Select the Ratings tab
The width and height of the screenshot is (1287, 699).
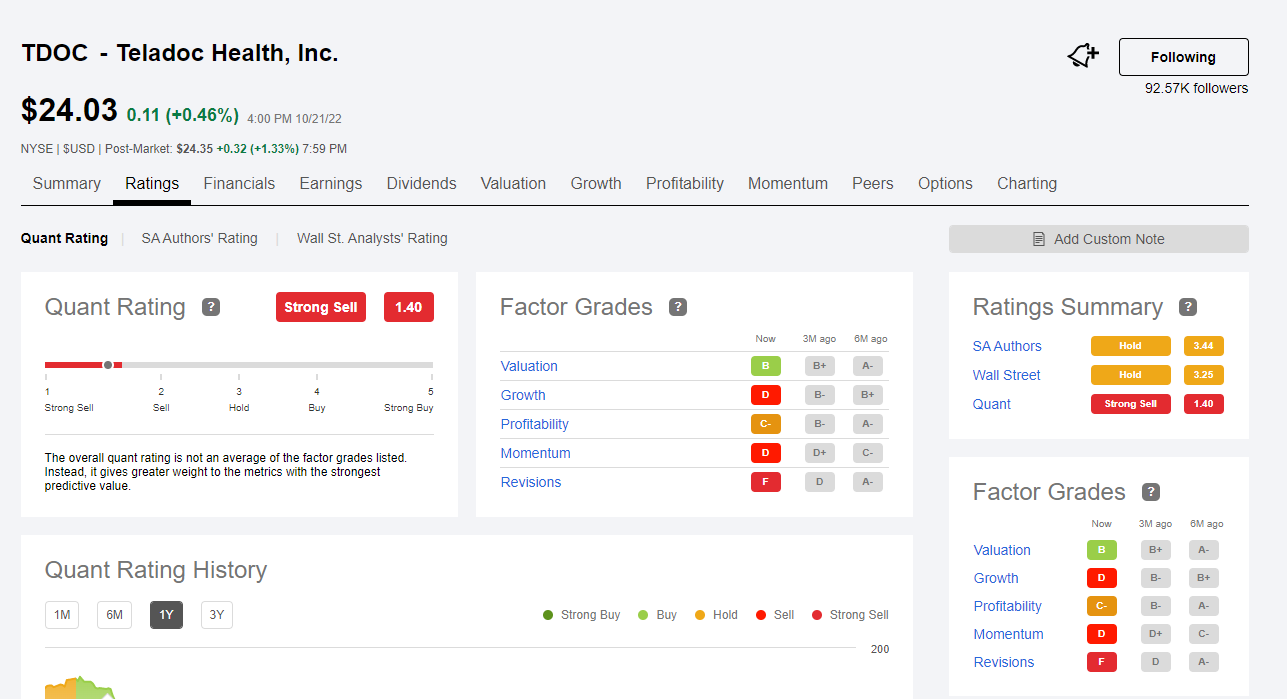152,184
